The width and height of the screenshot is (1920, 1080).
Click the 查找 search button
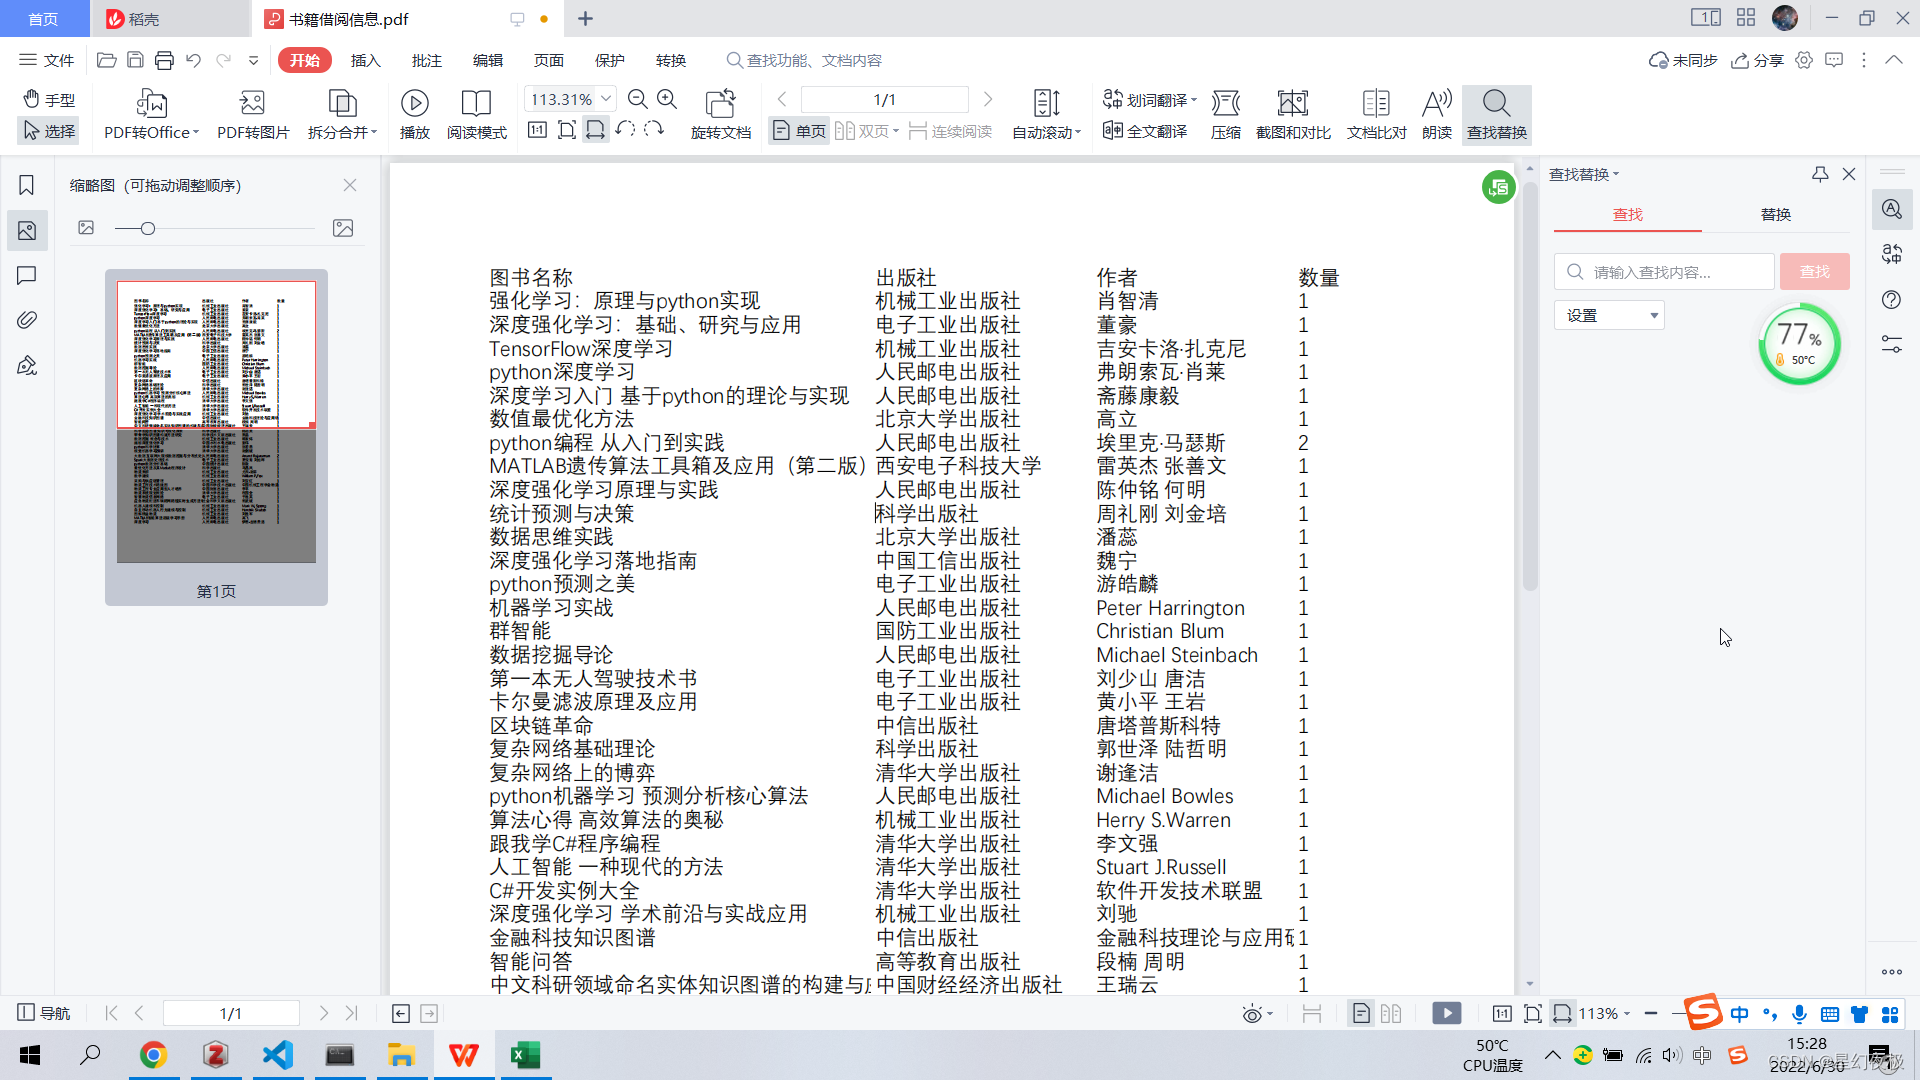(1814, 271)
